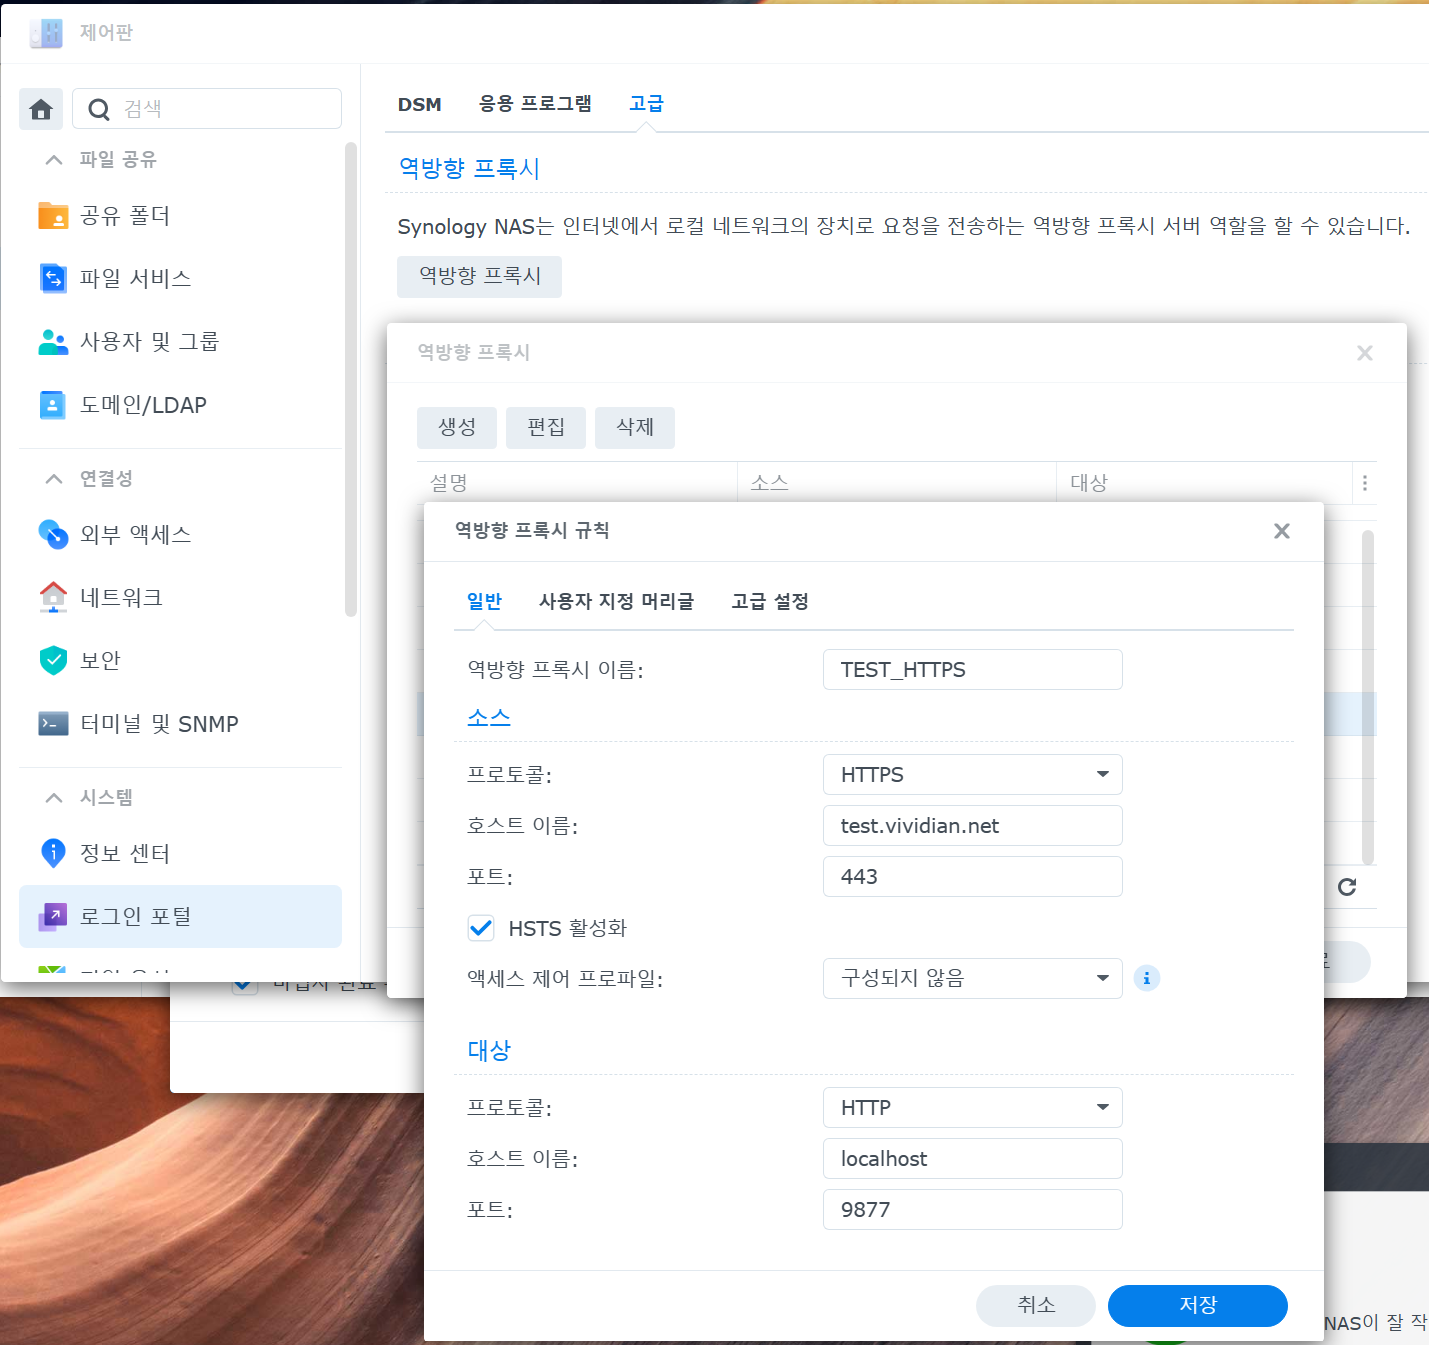This screenshot has width=1429, height=1345.
Task: Open the 액세스 제어 프로파일 dropdown
Action: coord(972,978)
